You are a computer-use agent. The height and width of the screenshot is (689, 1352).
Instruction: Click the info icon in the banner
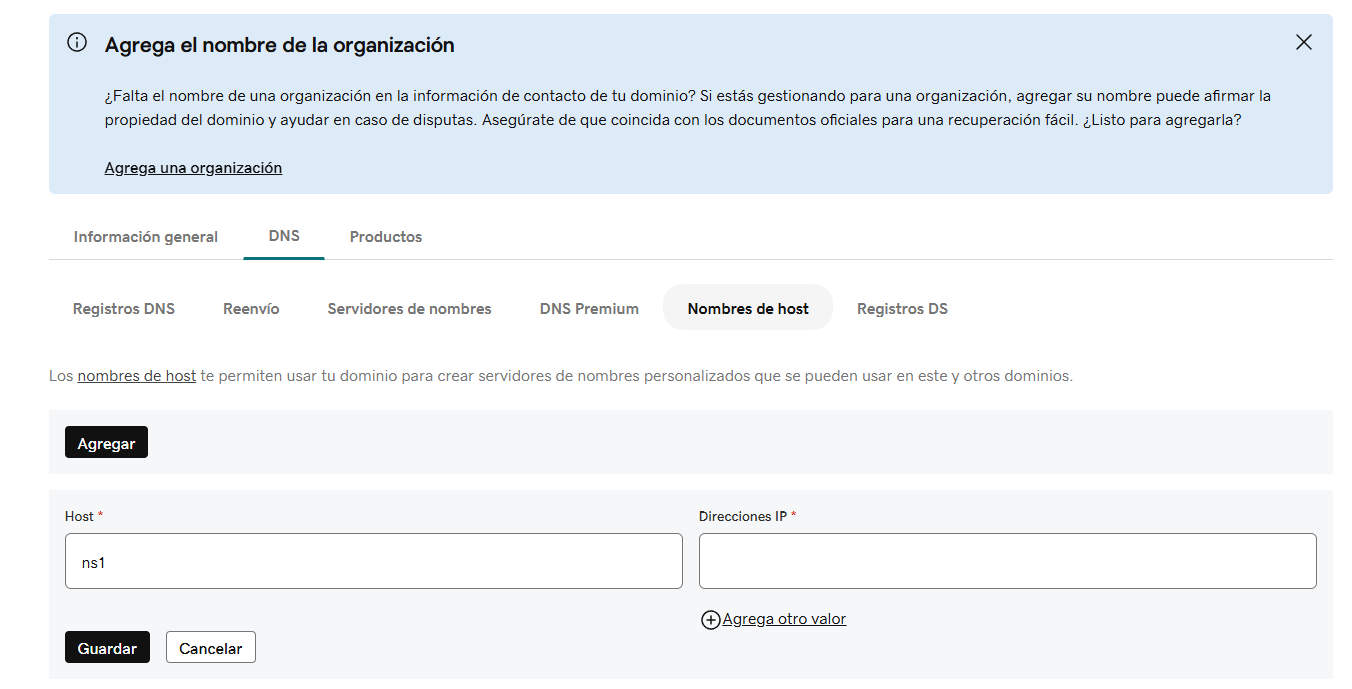pyautogui.click(x=77, y=42)
